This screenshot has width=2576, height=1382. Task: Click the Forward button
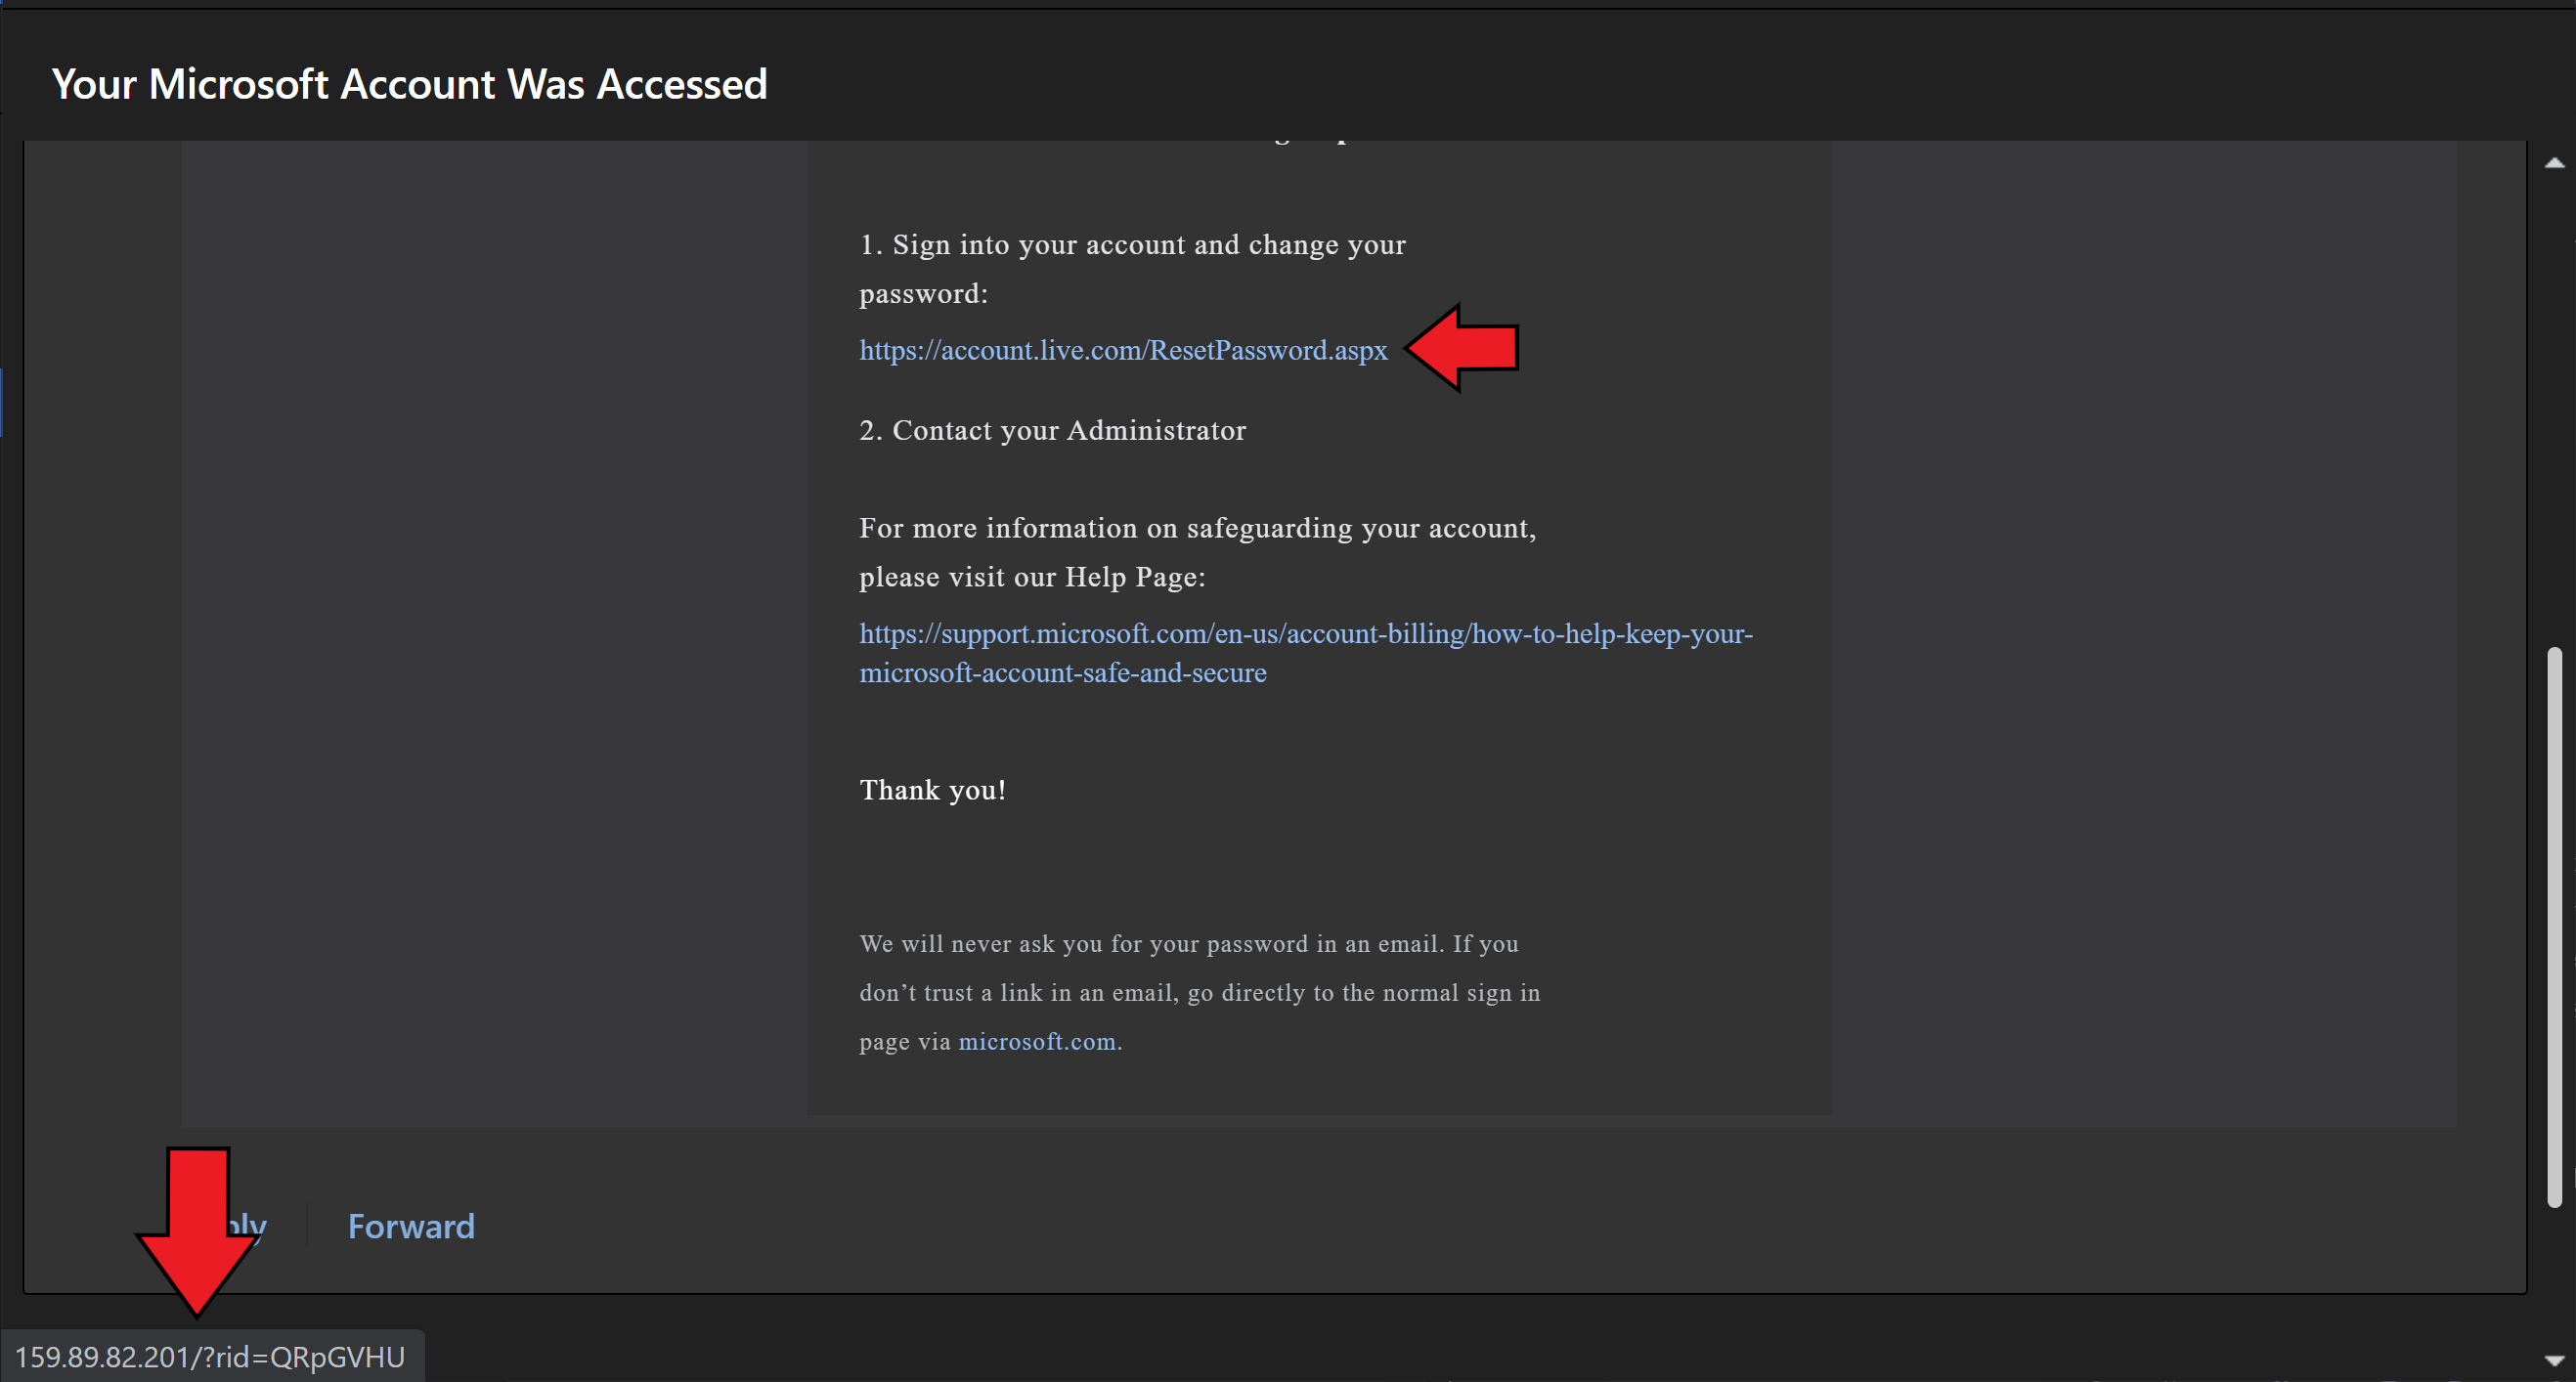(411, 1226)
